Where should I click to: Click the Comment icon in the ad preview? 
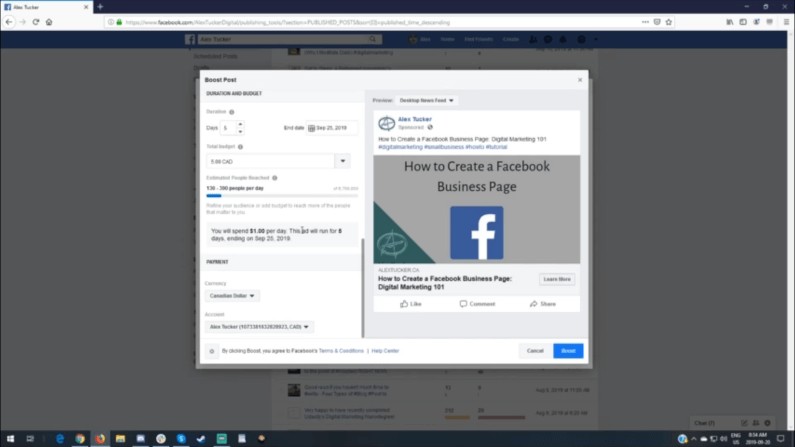(x=464, y=304)
